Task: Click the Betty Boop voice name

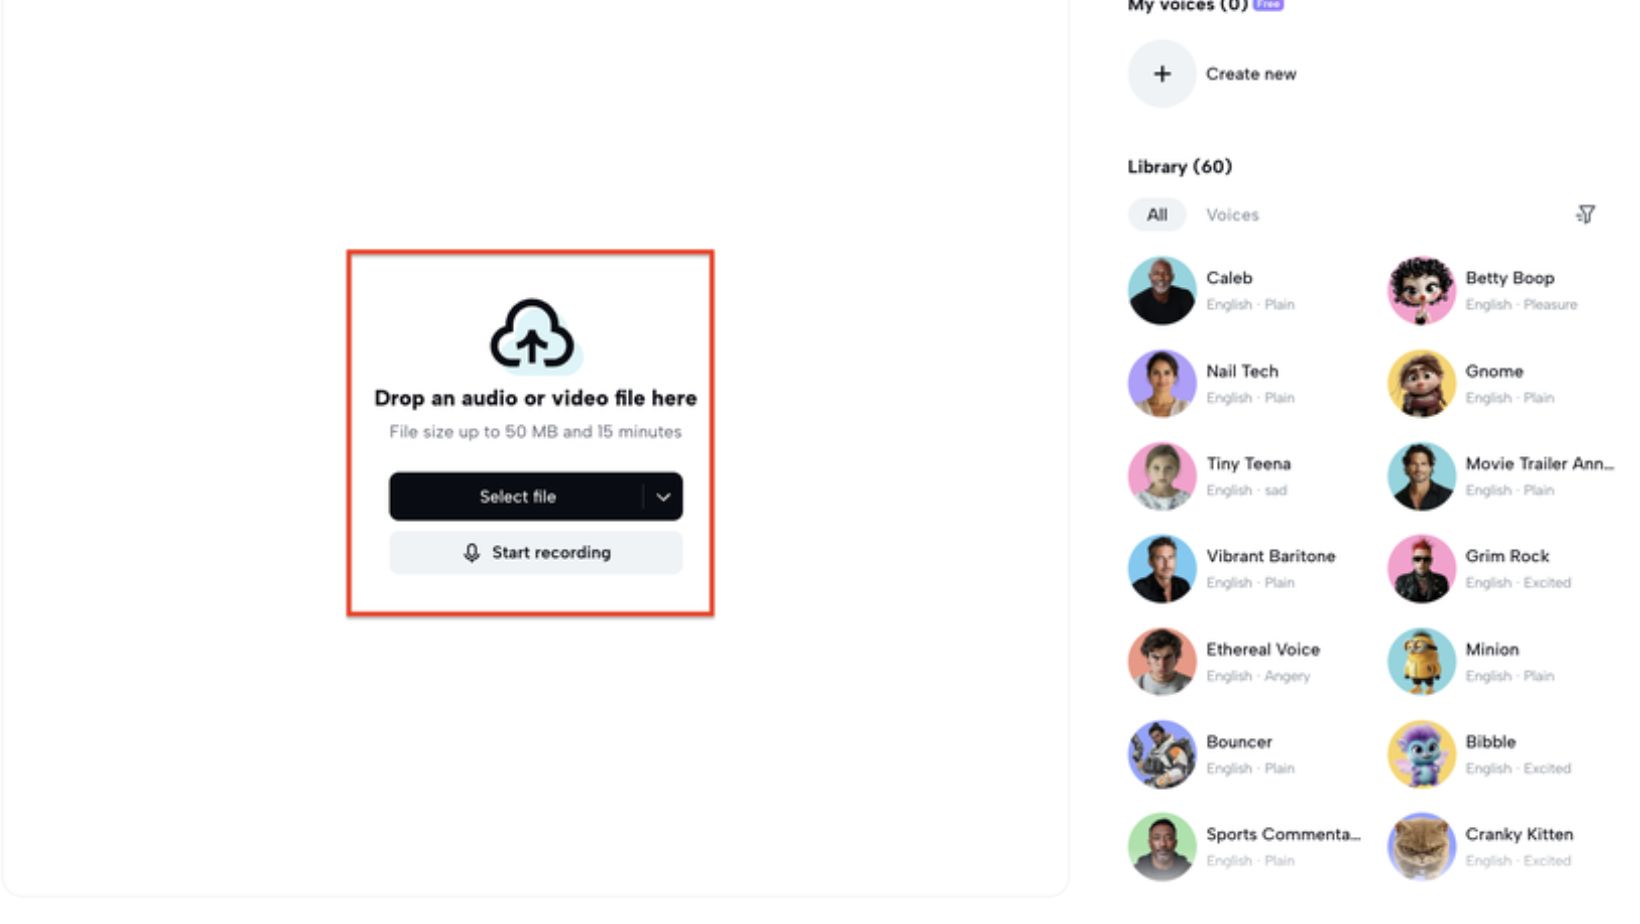Action: coord(1510,278)
